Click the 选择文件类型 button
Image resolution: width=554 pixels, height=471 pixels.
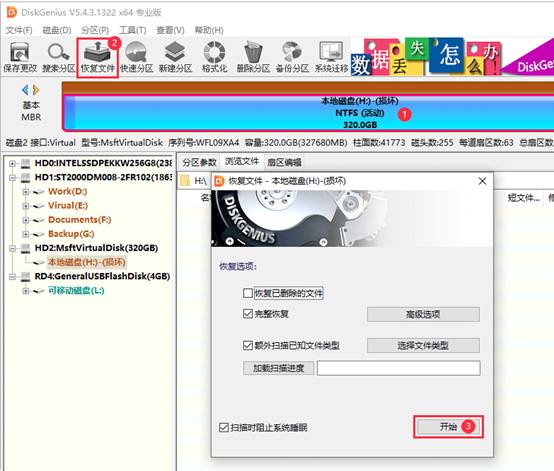pyautogui.click(x=423, y=345)
